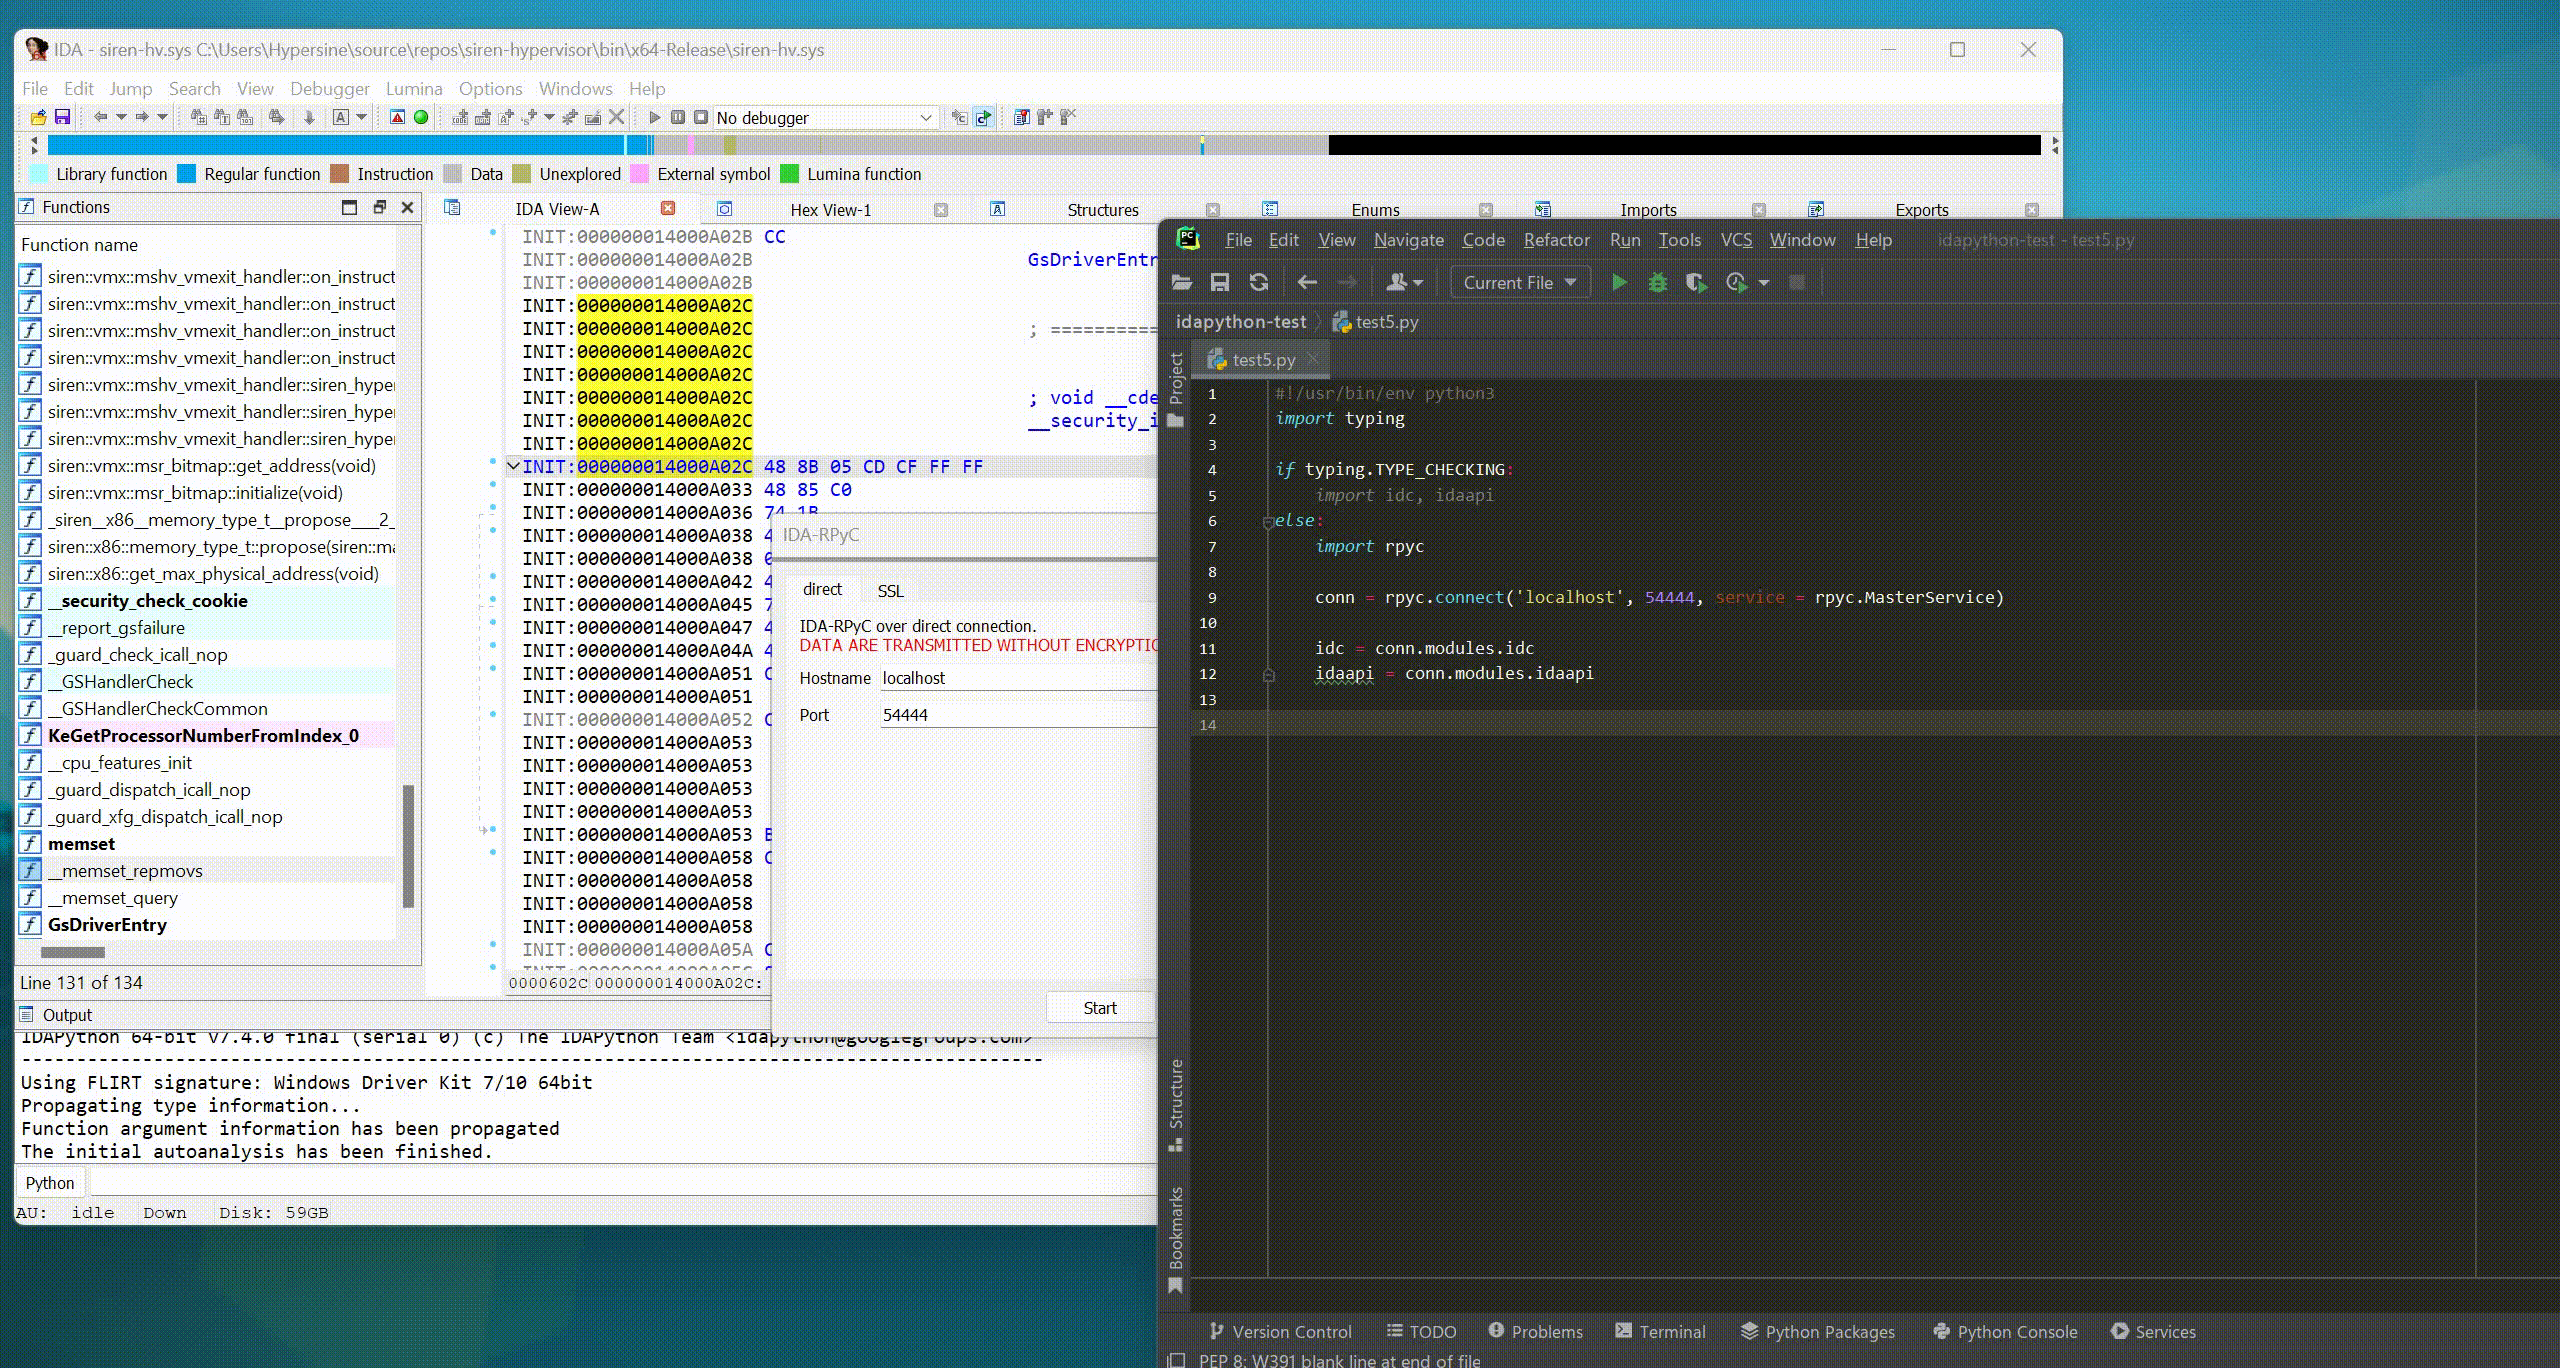
Task: Open the Terminal tool window button
Action: (1660, 1332)
